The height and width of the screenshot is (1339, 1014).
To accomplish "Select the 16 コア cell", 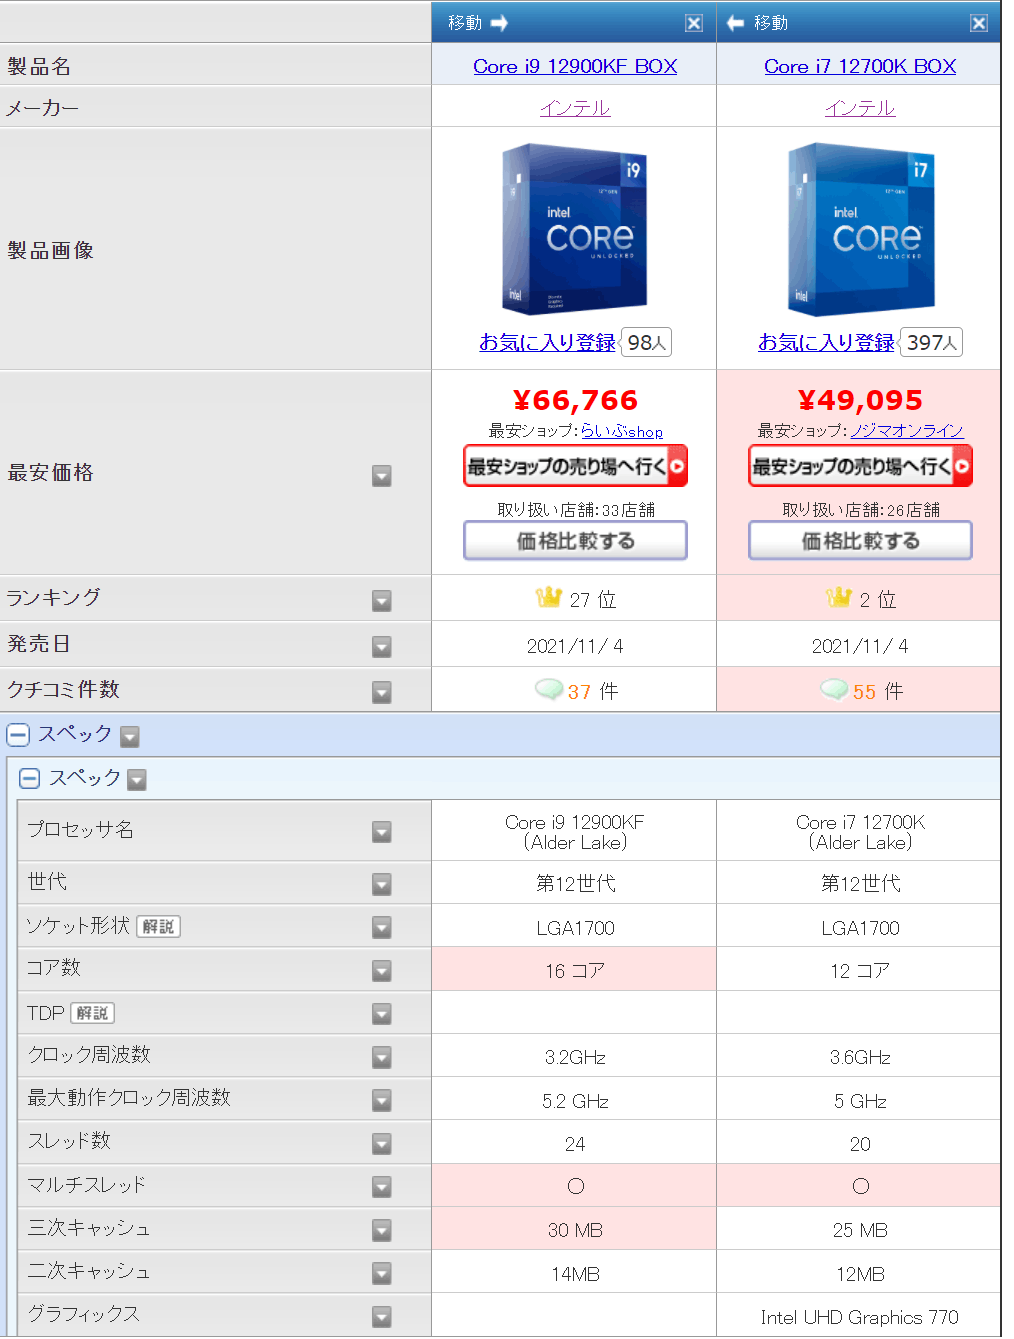I will [574, 970].
